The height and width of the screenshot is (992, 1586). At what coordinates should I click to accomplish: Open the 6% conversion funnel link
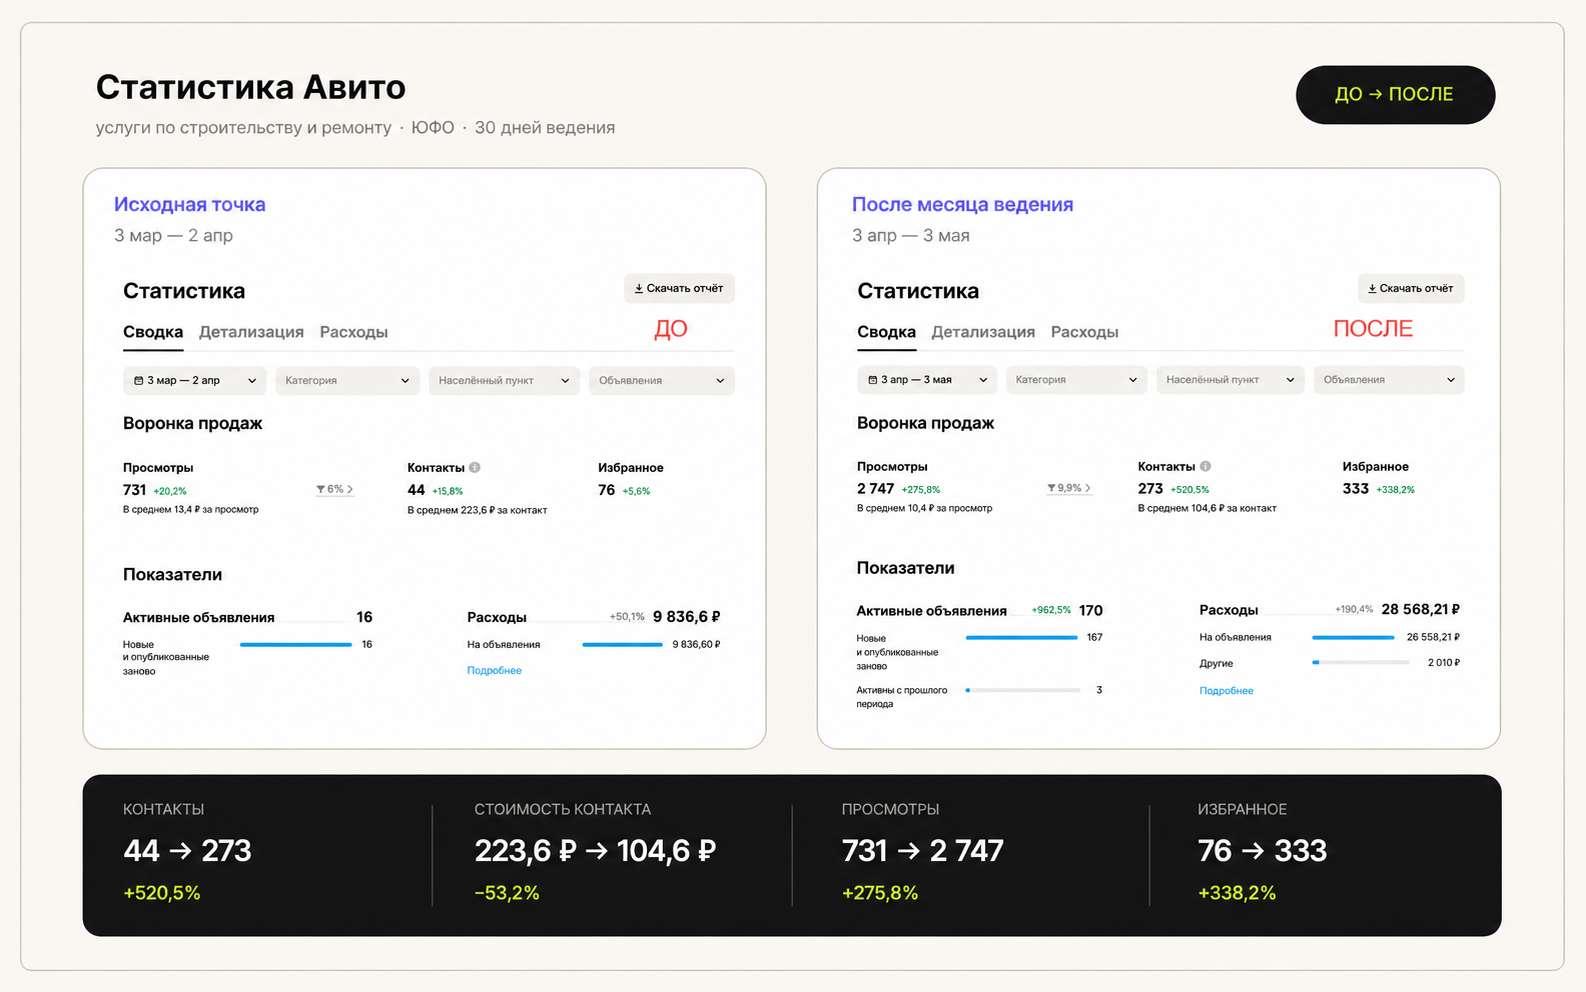pyautogui.click(x=335, y=489)
